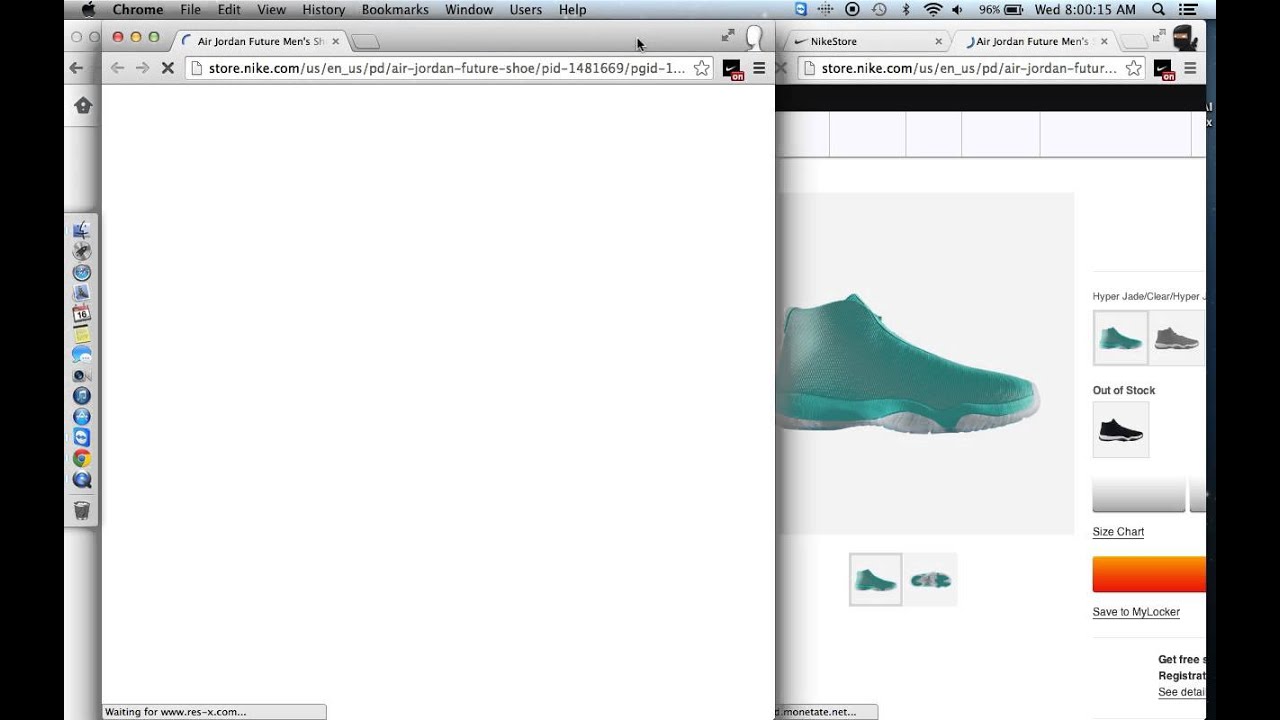Open Time Machine menu bar icon
Screen dimensions: 1280x720
[879, 9]
